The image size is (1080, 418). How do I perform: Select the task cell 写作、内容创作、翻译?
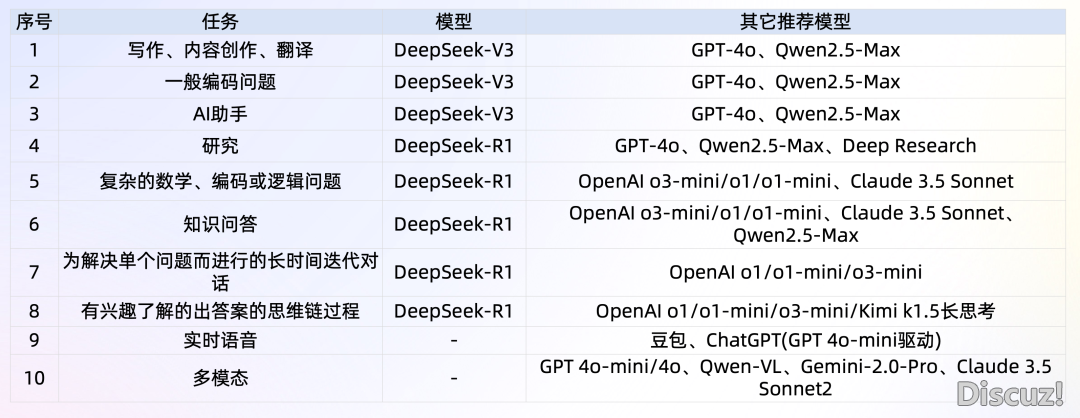click(x=220, y=50)
